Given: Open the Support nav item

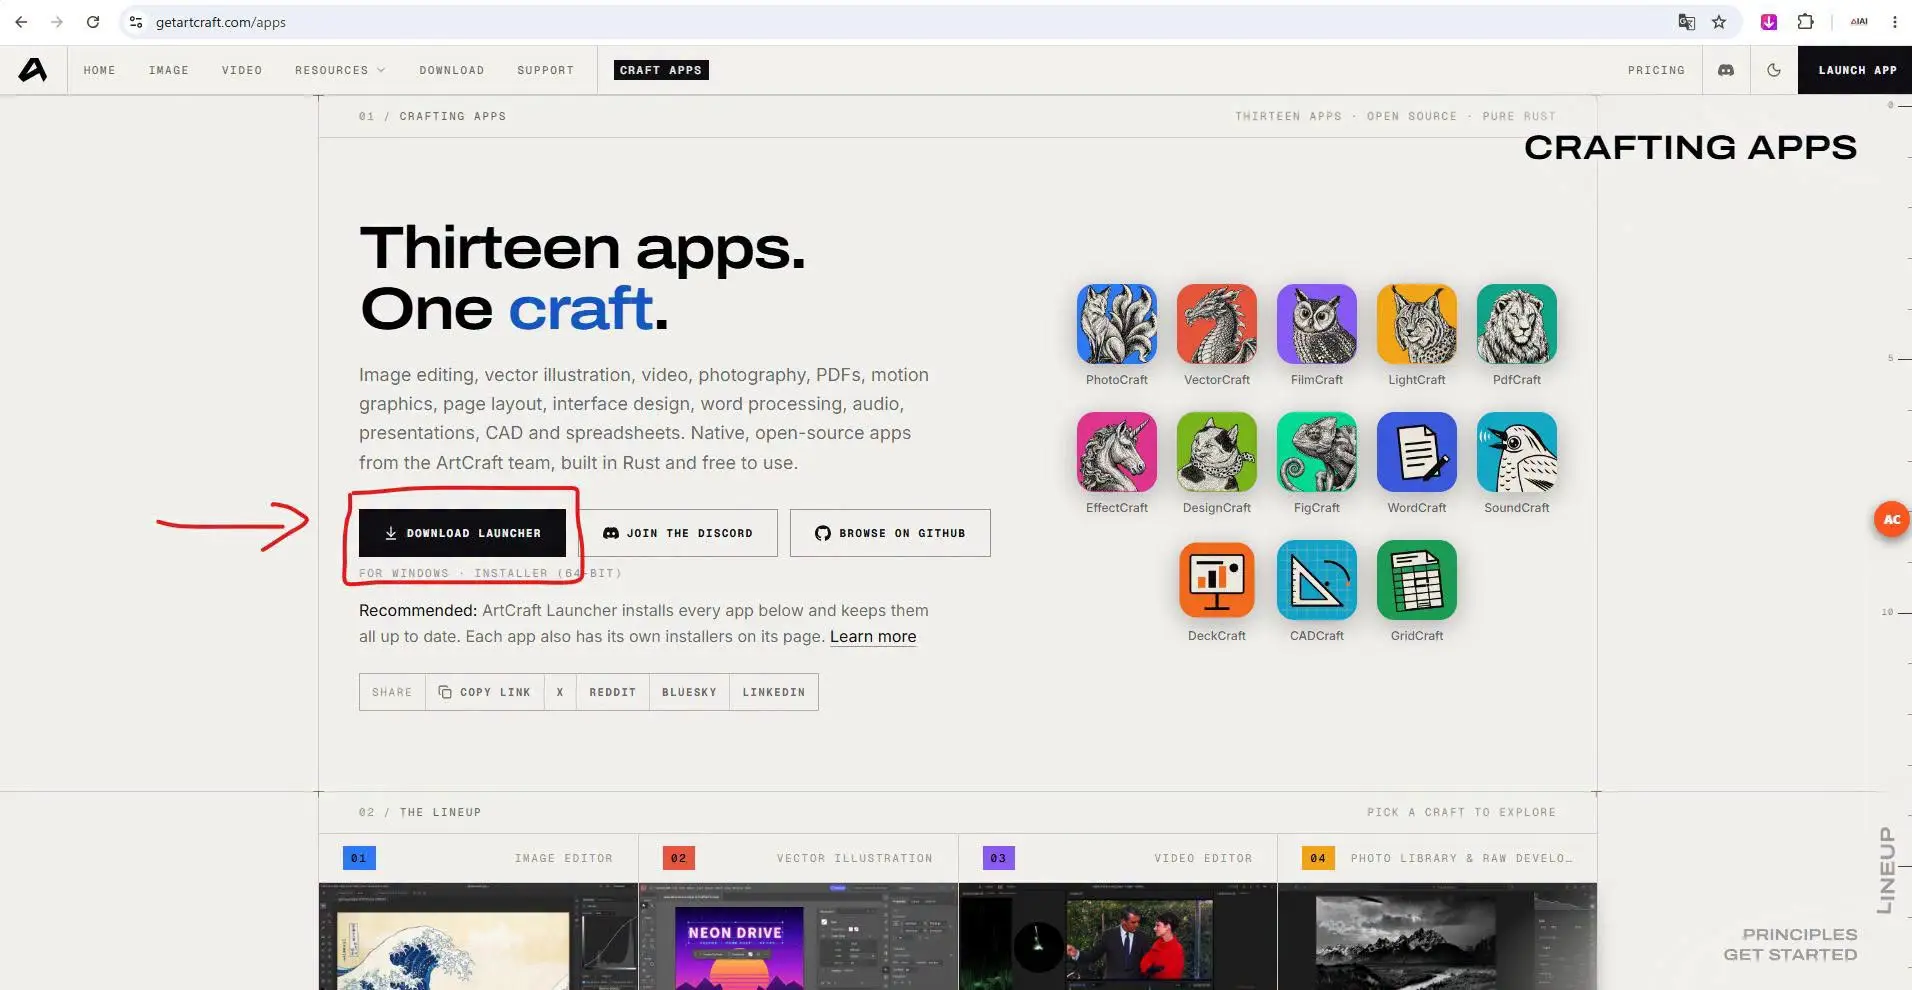Looking at the screenshot, I should tap(546, 70).
